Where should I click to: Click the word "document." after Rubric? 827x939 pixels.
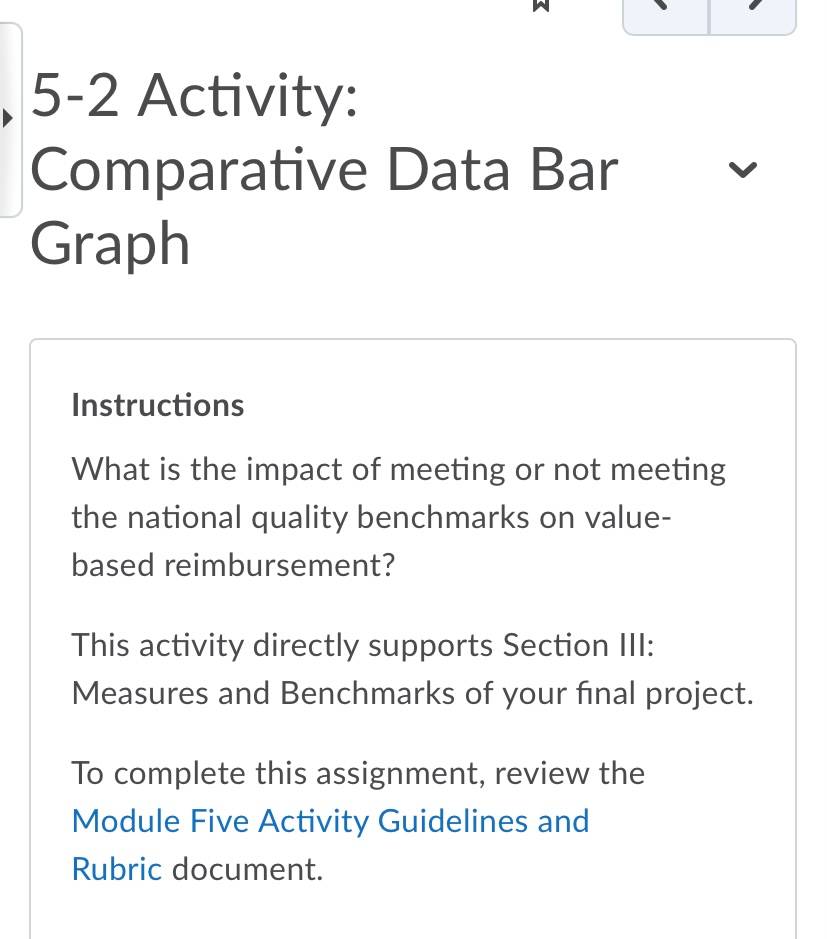coord(247,869)
